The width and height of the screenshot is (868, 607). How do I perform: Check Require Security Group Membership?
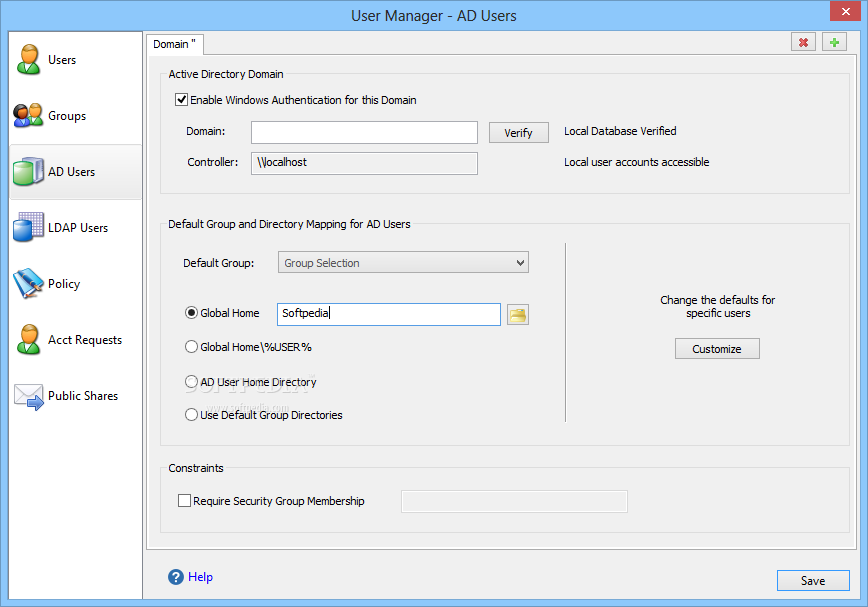pyautogui.click(x=184, y=501)
